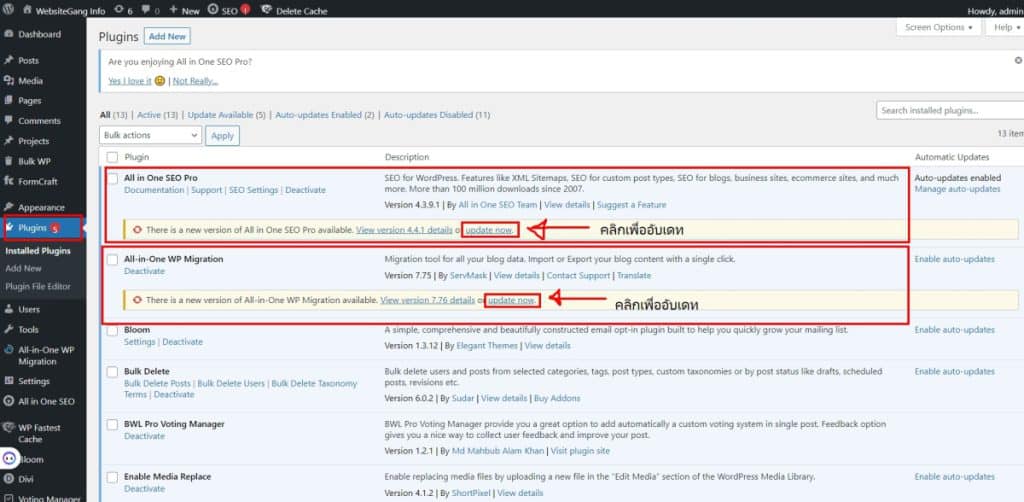Click the plus New icon in admin bar
1024x502 pixels.
173,10
